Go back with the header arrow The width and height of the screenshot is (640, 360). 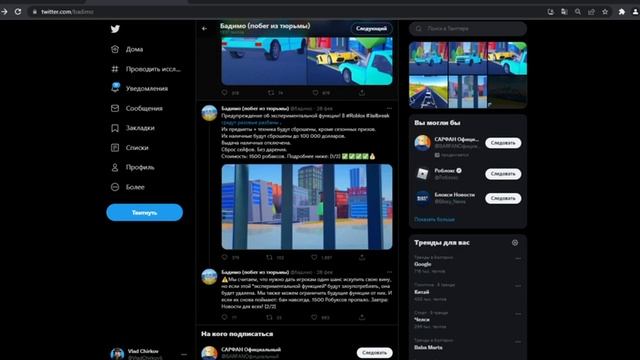click(204, 29)
